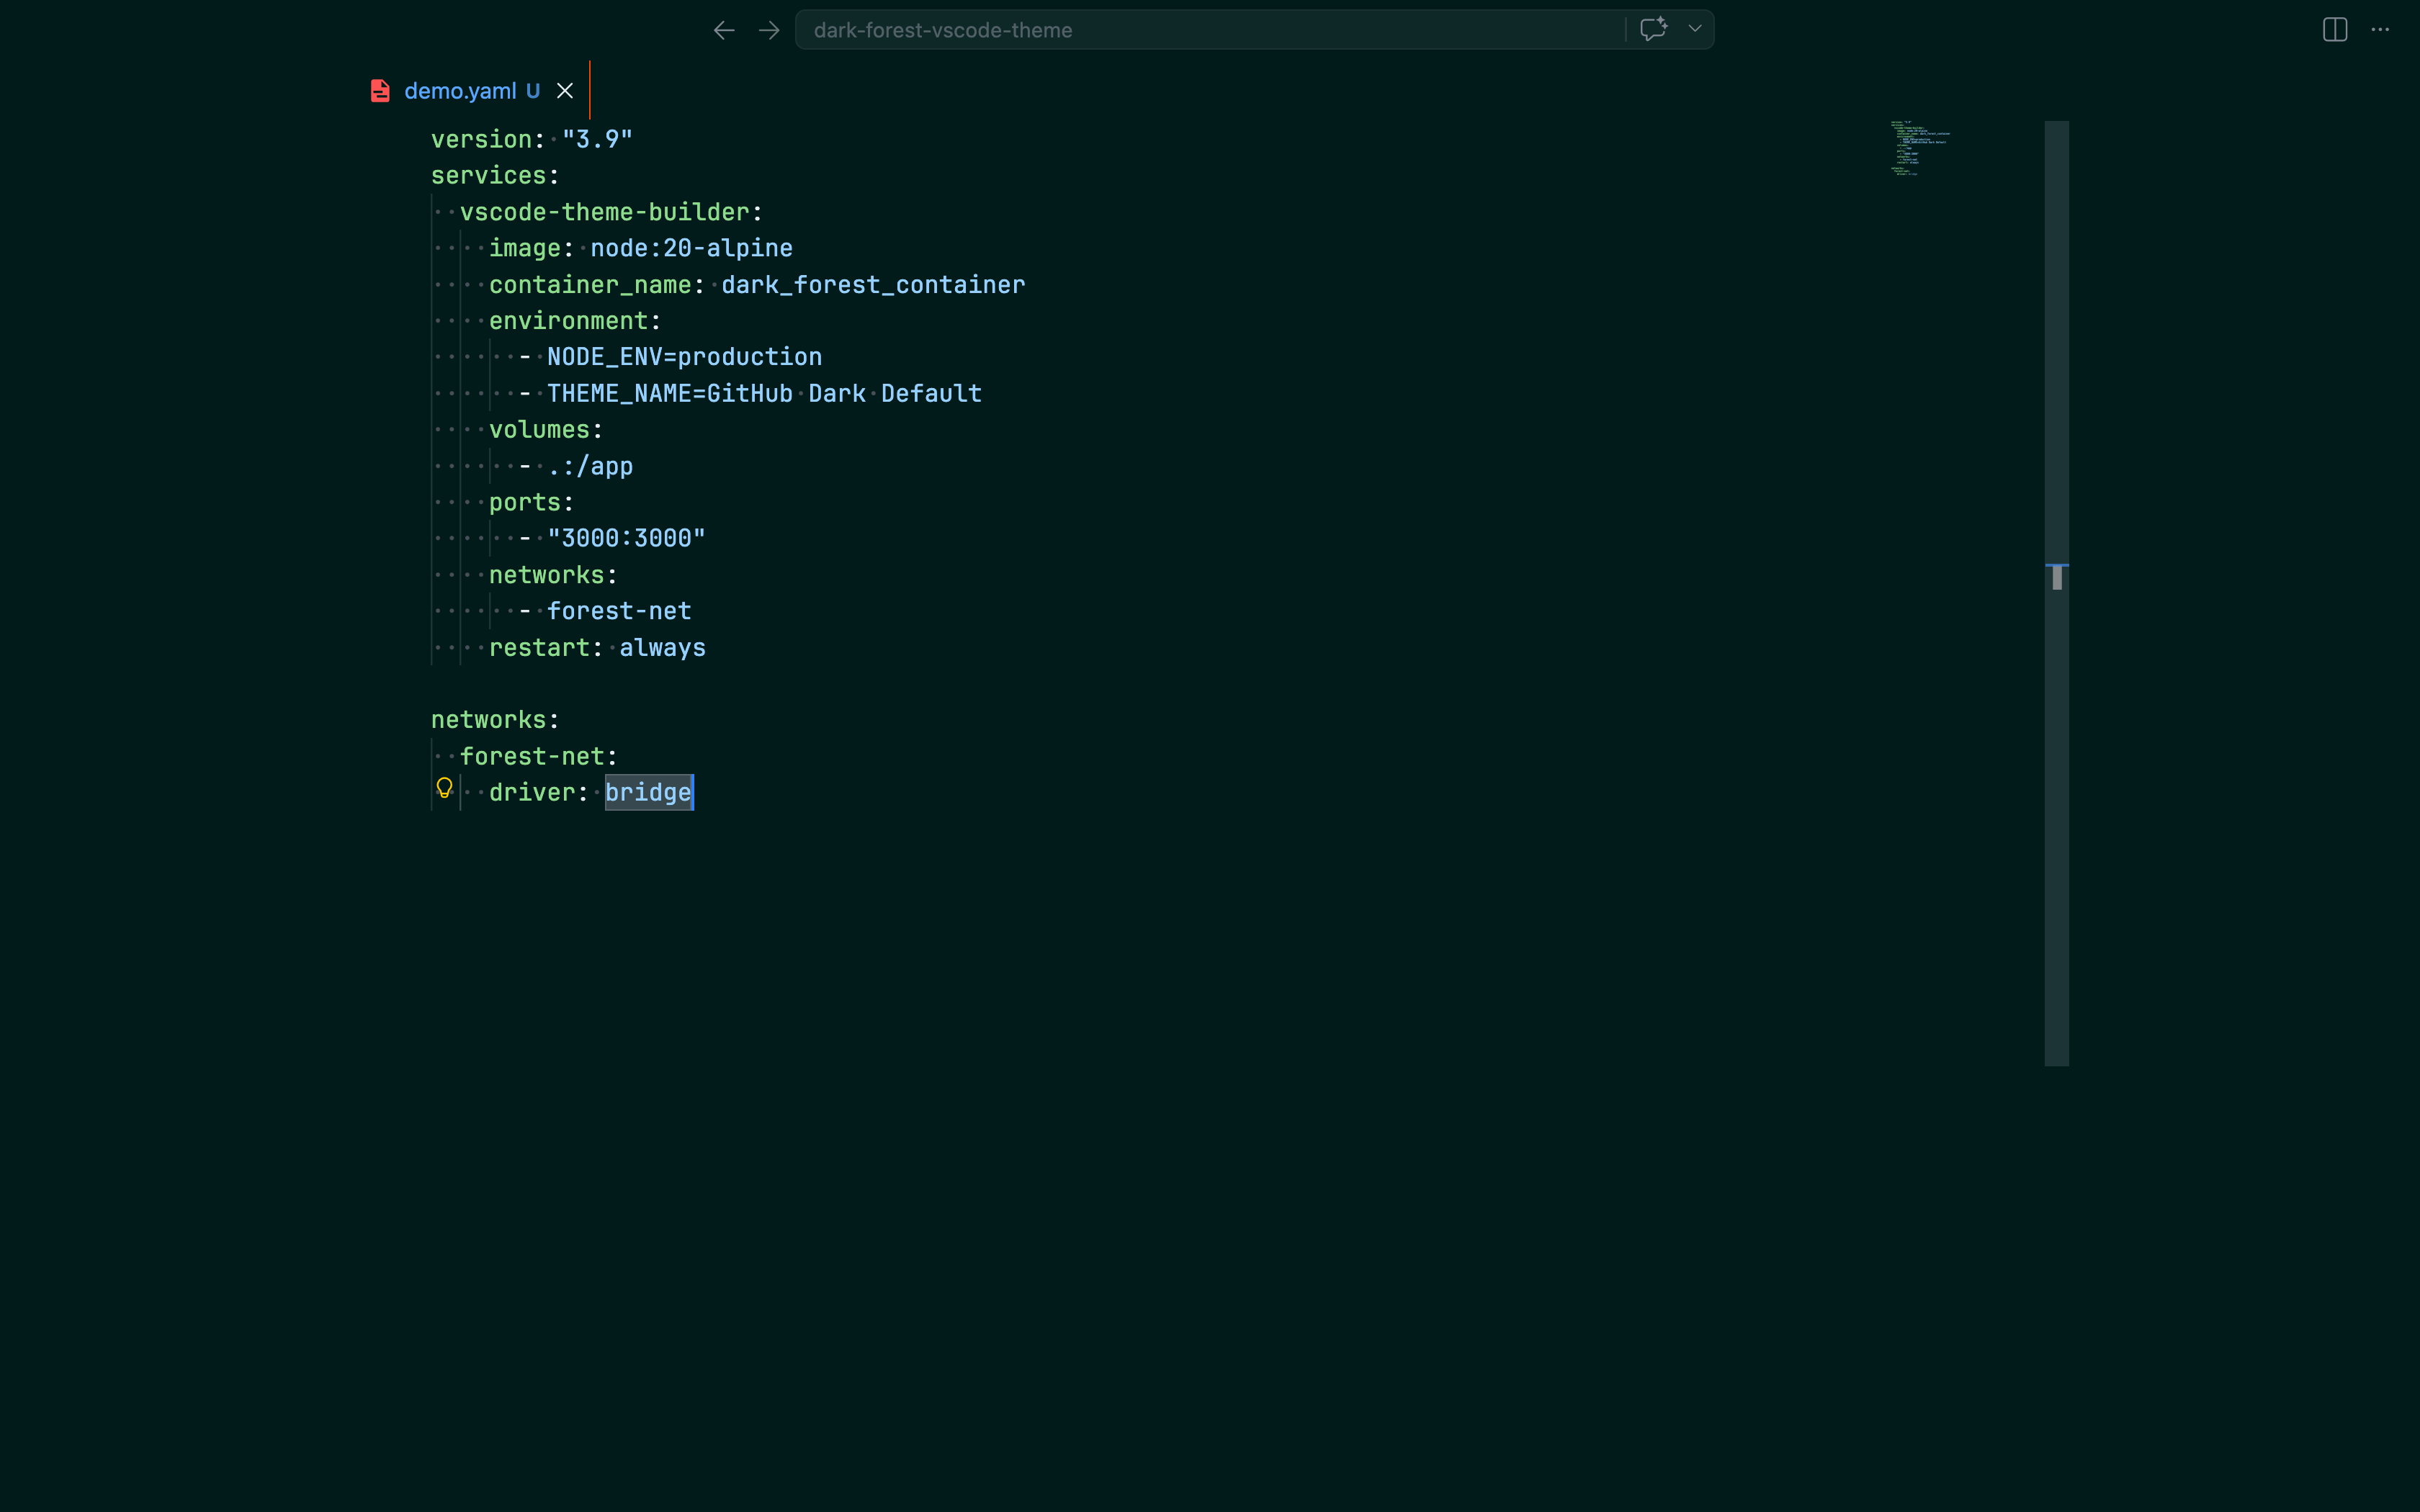Click the 'ports' key
The width and height of the screenshot is (2420, 1512).
[525, 502]
